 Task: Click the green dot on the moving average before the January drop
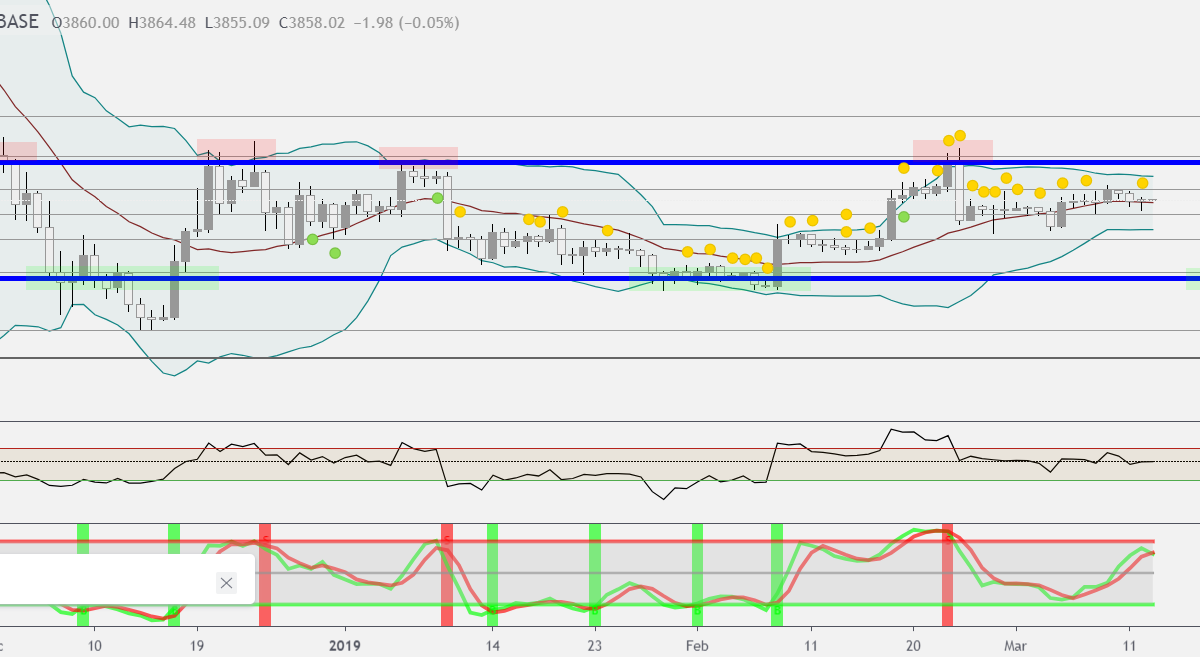(x=438, y=198)
